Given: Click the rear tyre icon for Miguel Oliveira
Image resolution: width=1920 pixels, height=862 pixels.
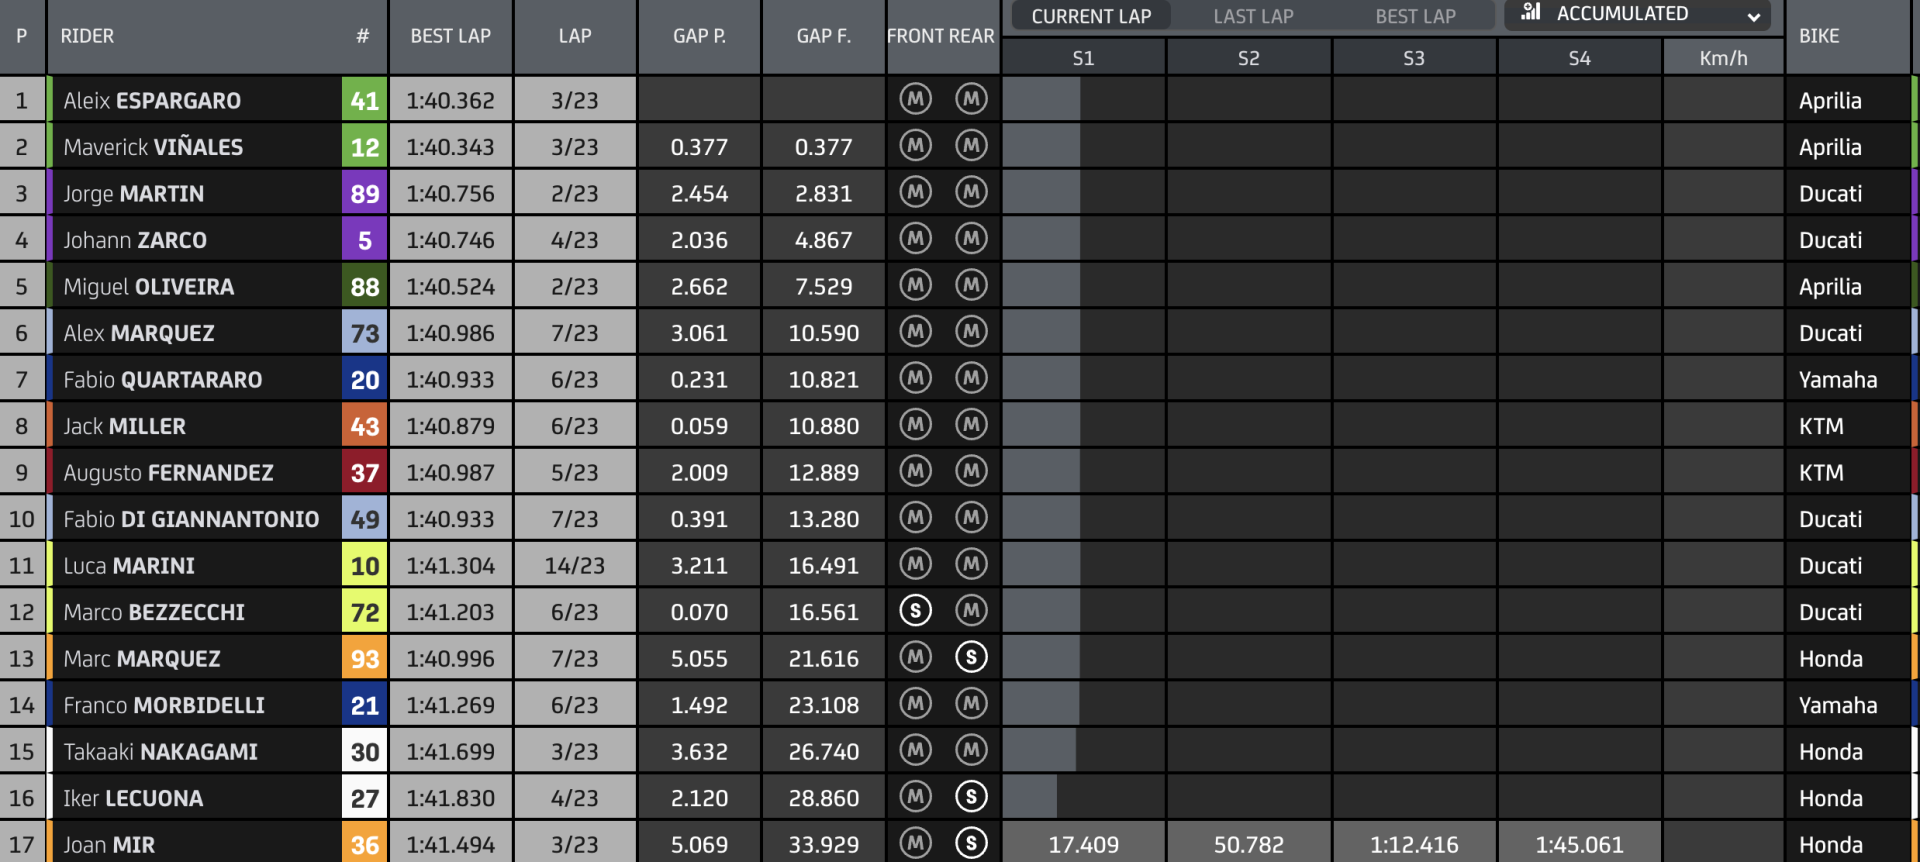Looking at the screenshot, I should pos(971,285).
